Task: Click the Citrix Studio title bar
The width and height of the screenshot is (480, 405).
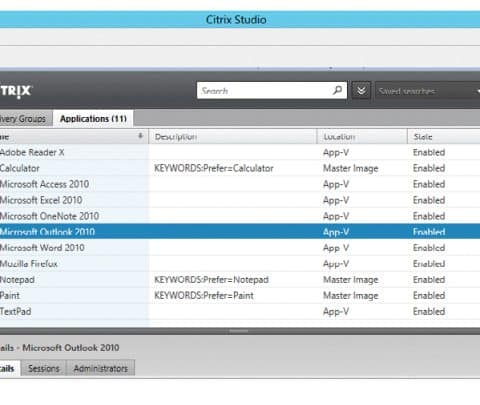Action: [240, 20]
